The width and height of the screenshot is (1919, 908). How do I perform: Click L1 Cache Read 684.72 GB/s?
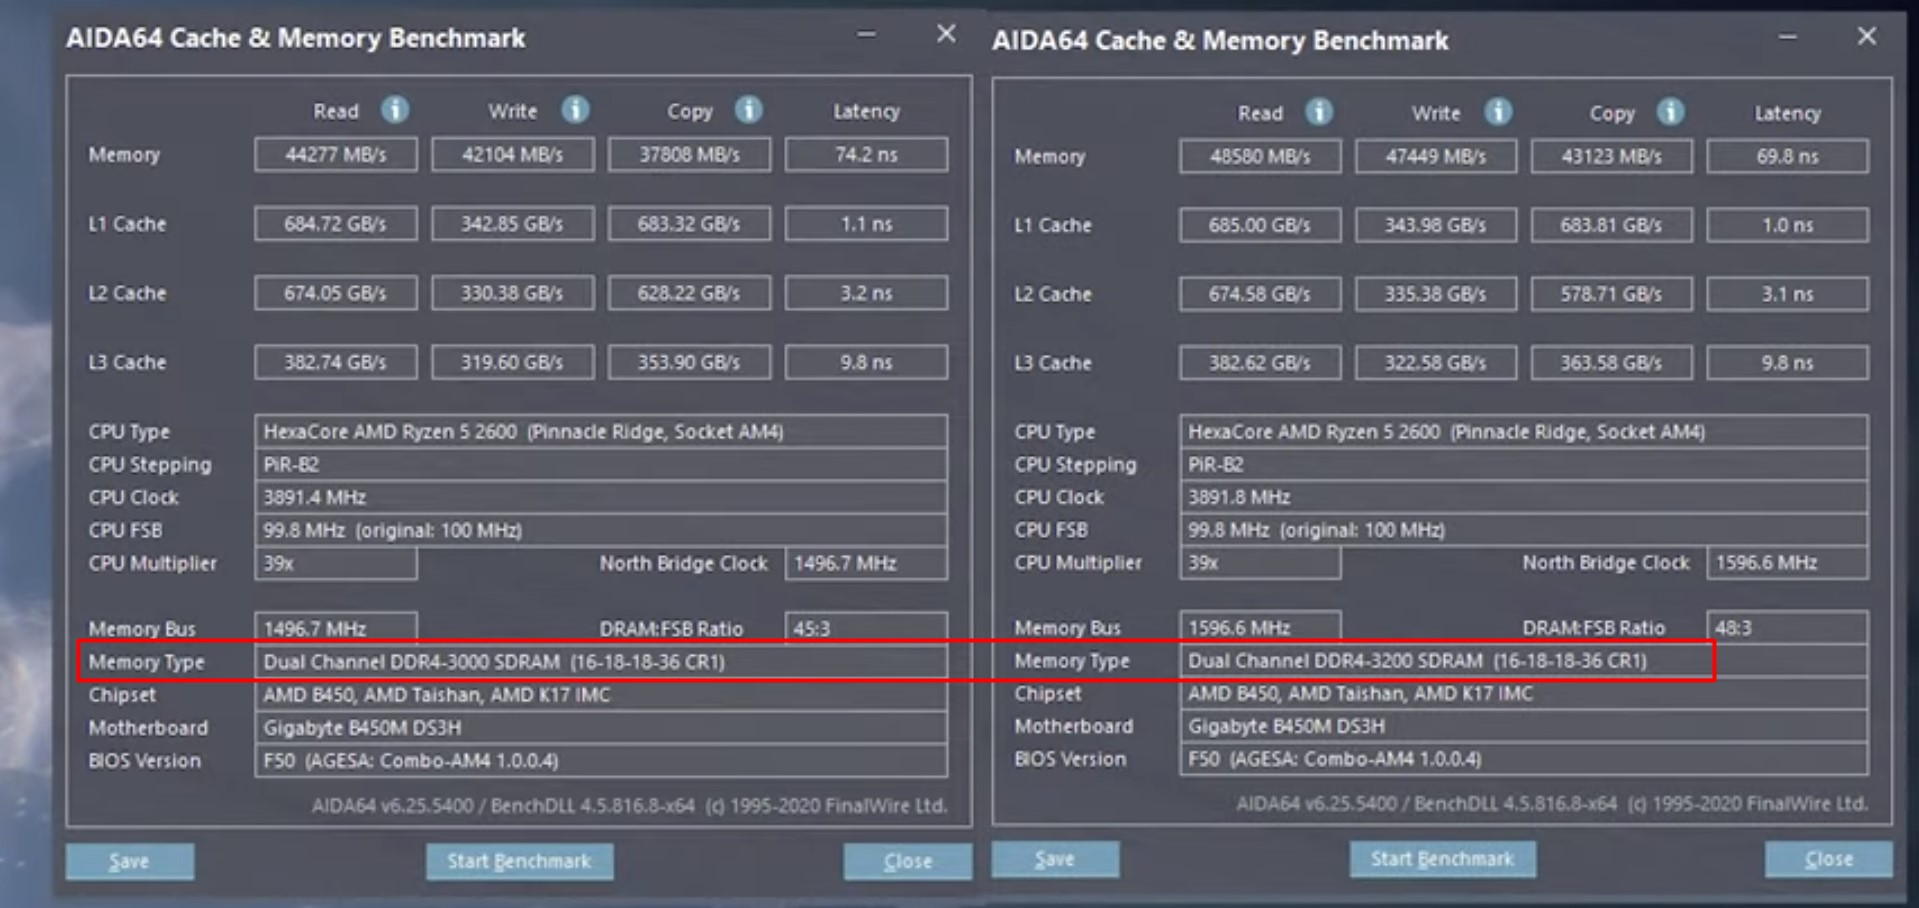coord(336,224)
